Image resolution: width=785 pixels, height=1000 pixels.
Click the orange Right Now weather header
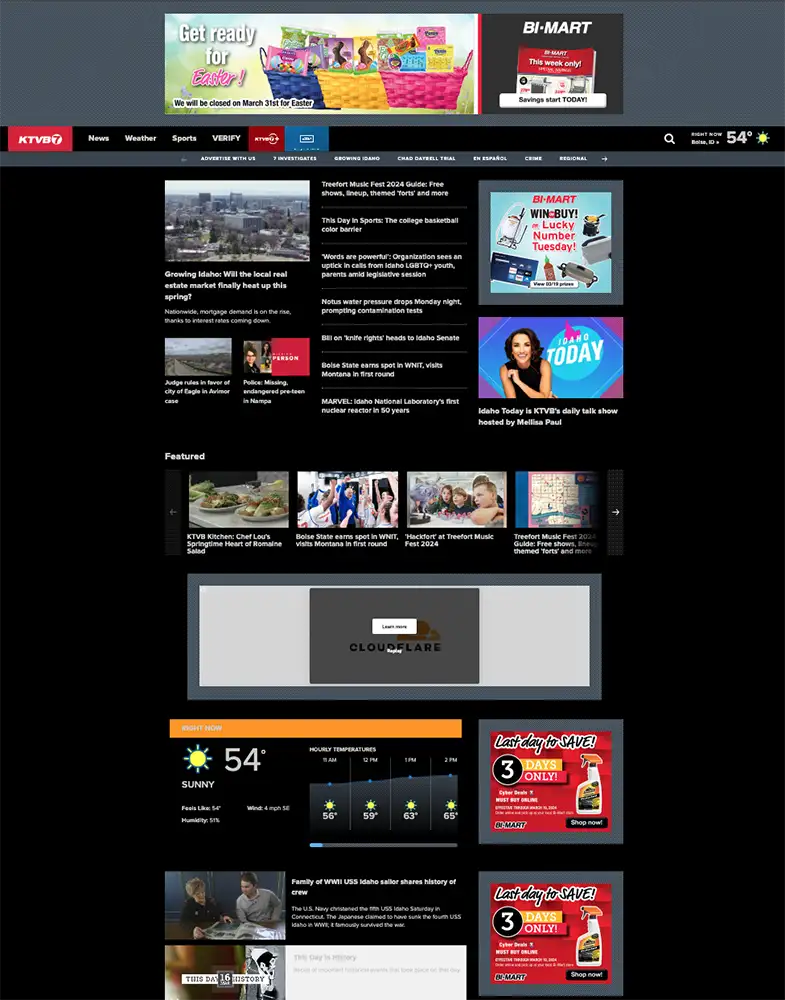coord(316,728)
